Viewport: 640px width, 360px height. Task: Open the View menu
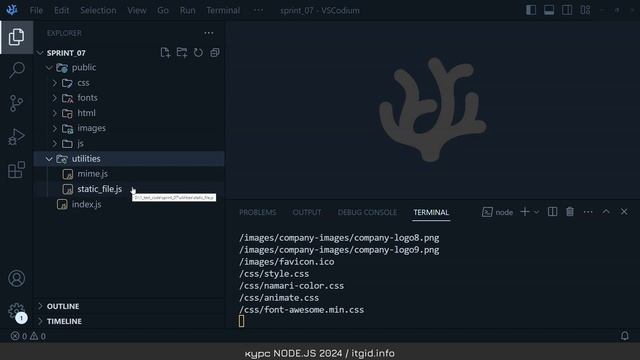pos(137,11)
